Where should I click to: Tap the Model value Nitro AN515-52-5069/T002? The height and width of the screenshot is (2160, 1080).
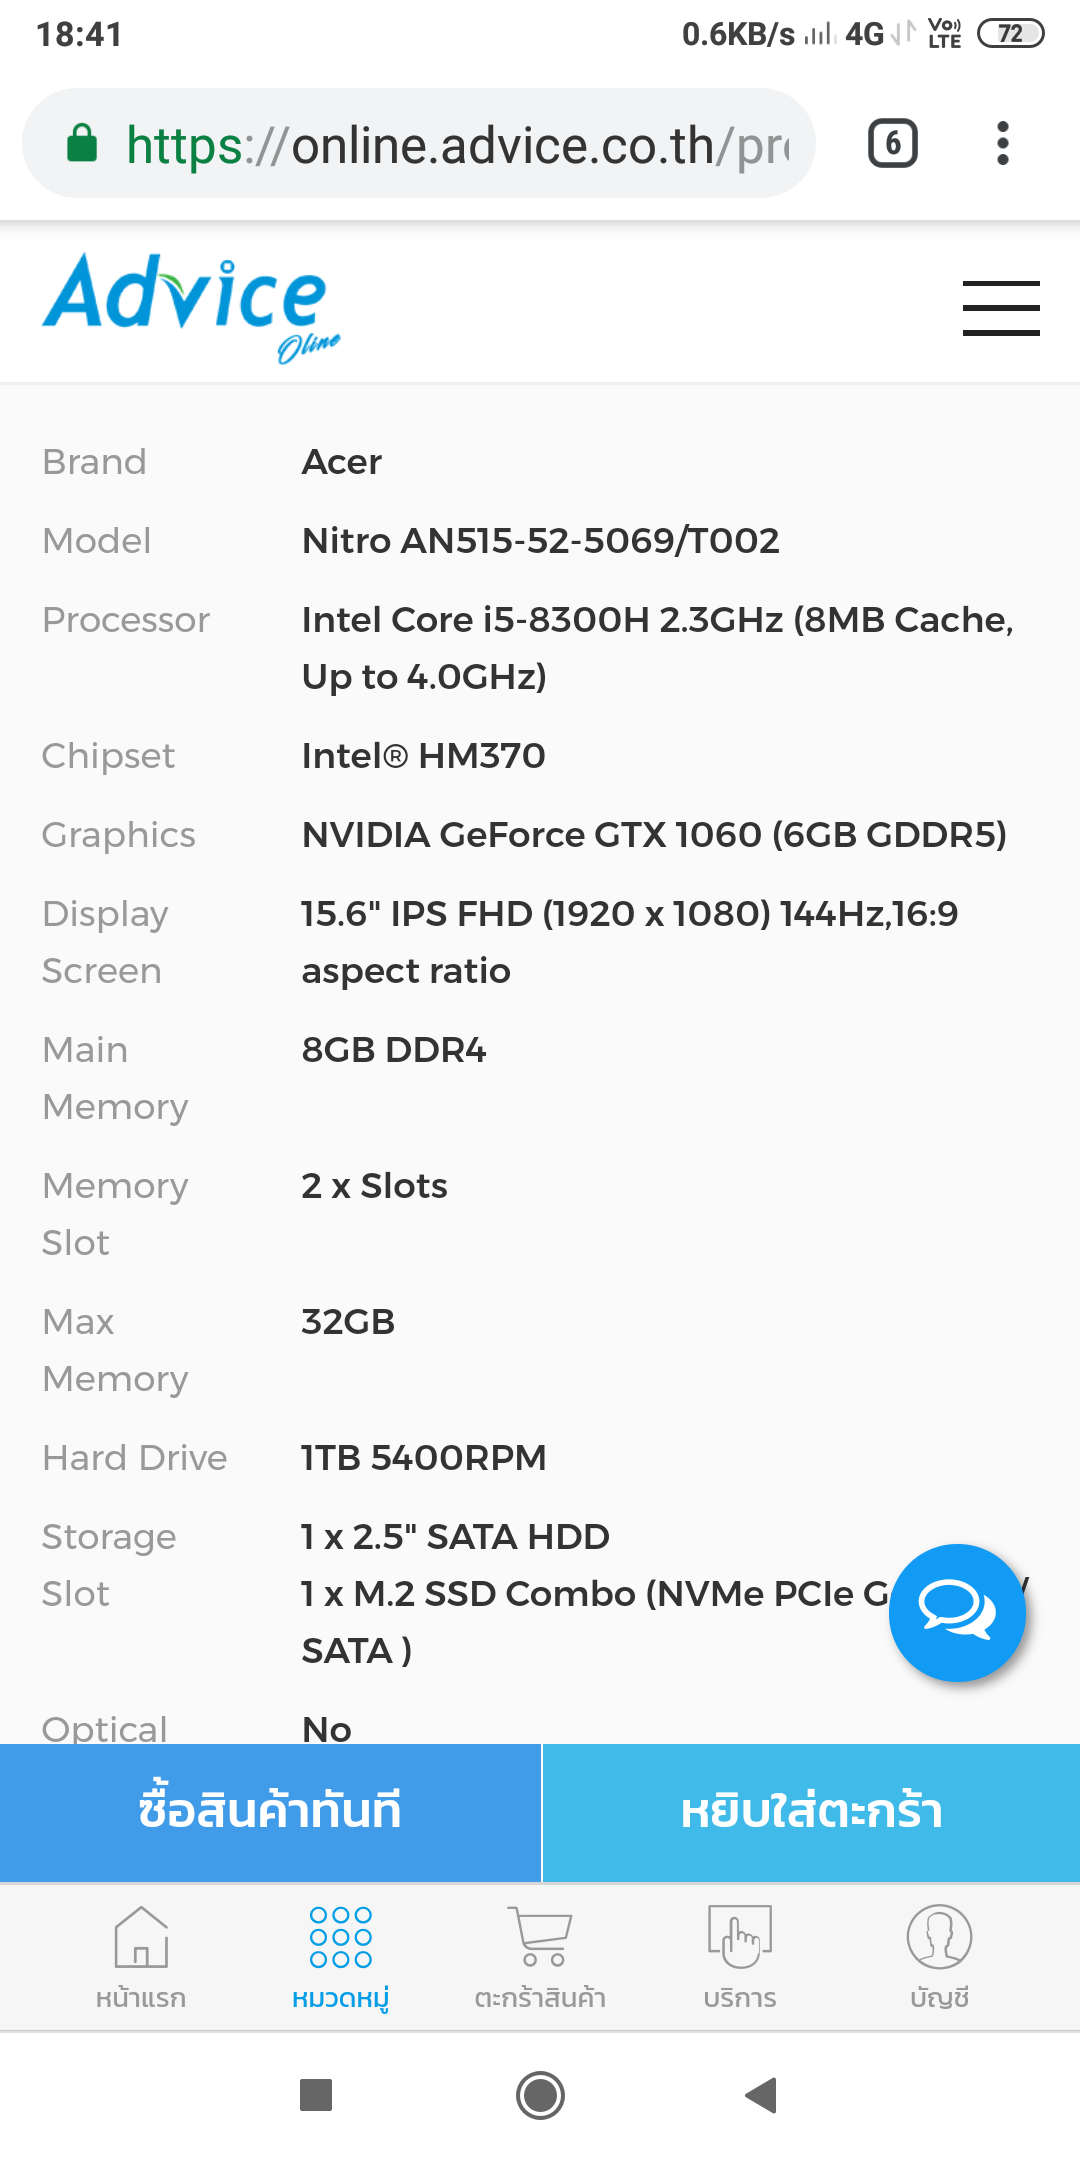pyautogui.click(x=540, y=541)
